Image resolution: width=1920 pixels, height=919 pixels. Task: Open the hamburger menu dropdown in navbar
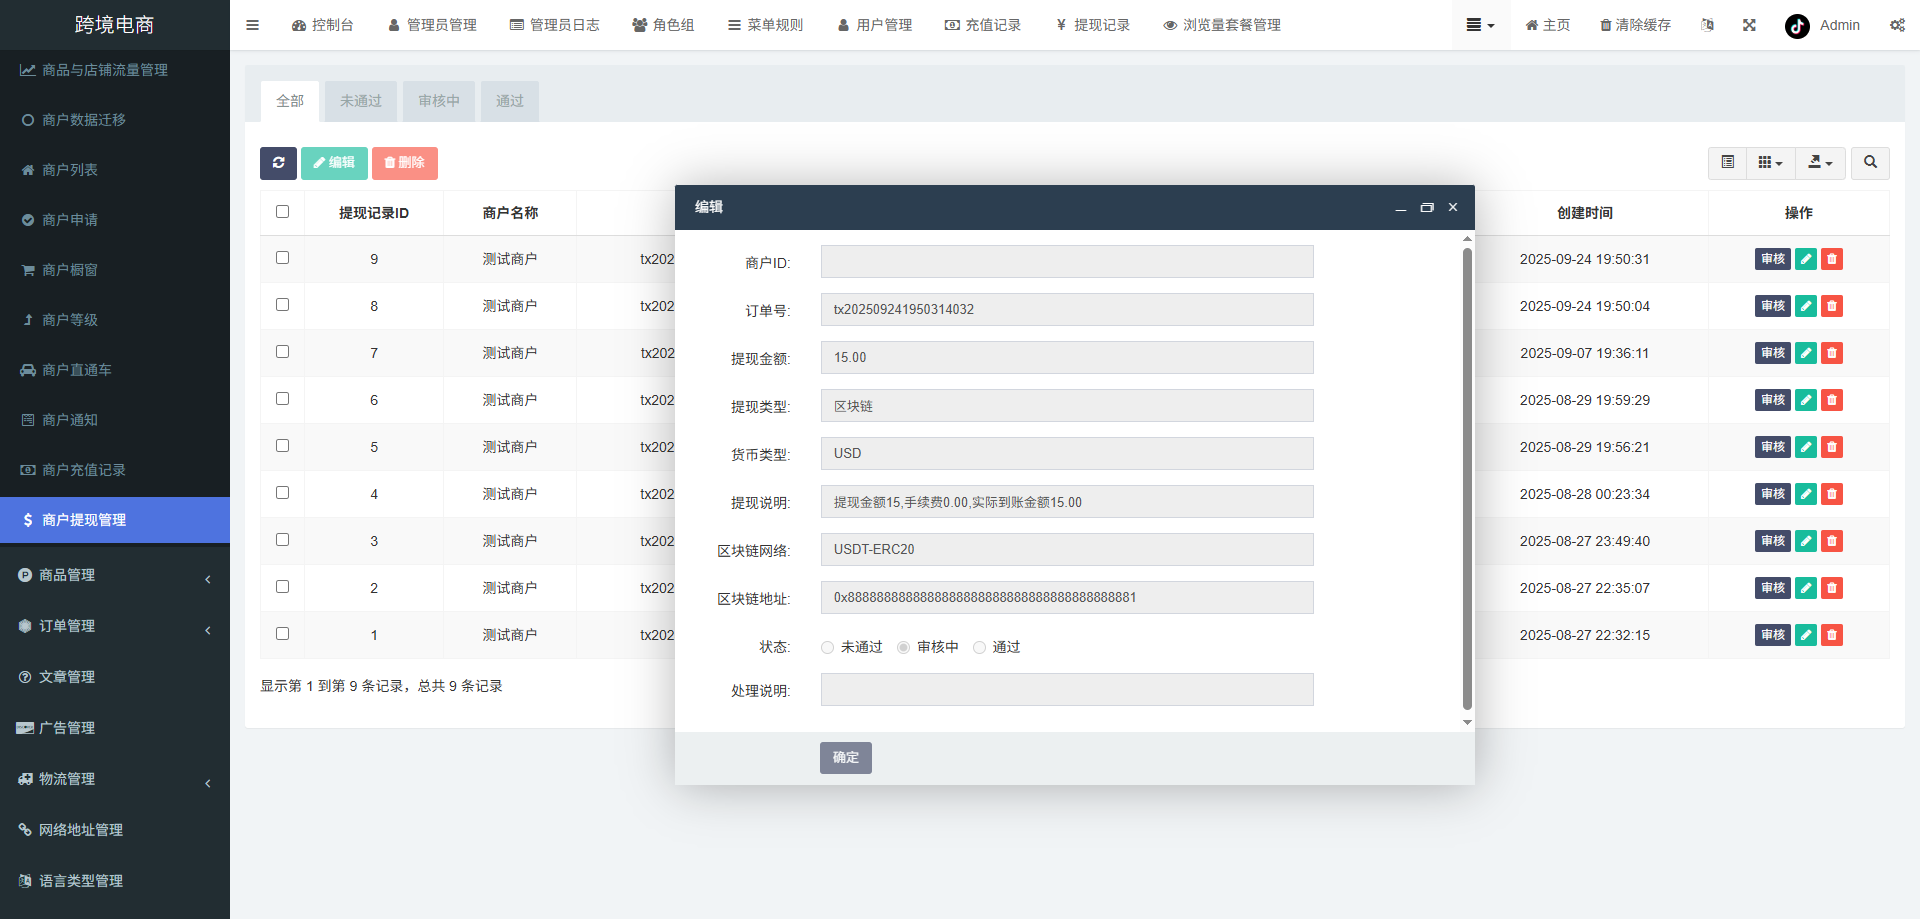pyautogui.click(x=1480, y=25)
